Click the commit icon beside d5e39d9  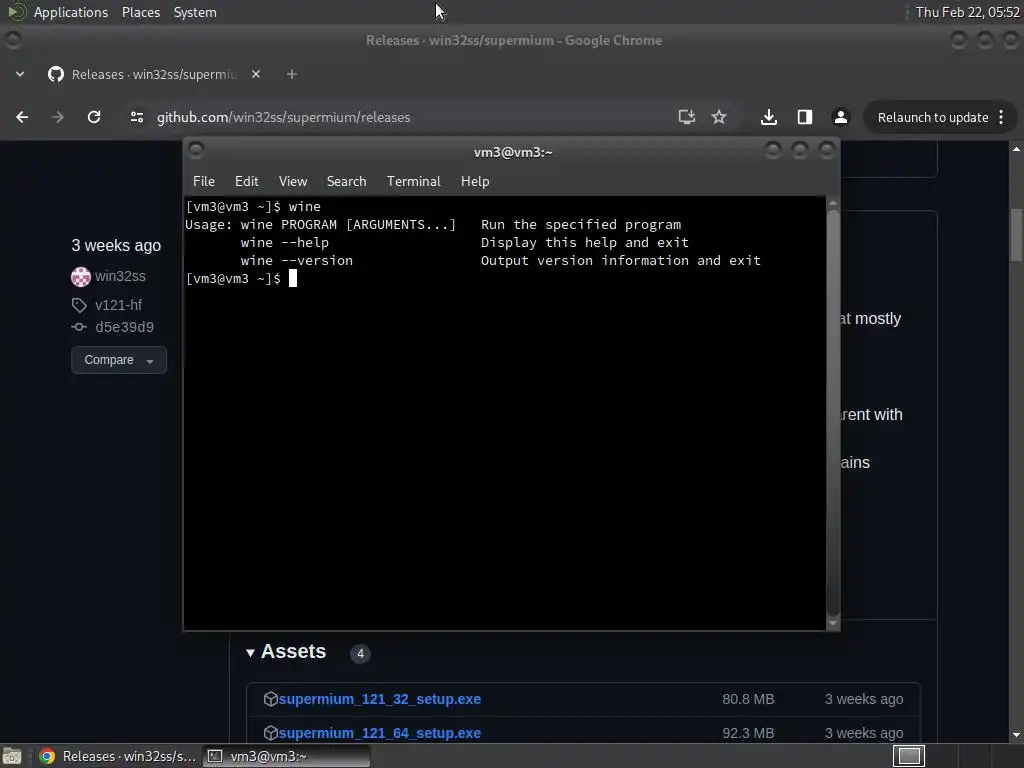pyautogui.click(x=79, y=327)
